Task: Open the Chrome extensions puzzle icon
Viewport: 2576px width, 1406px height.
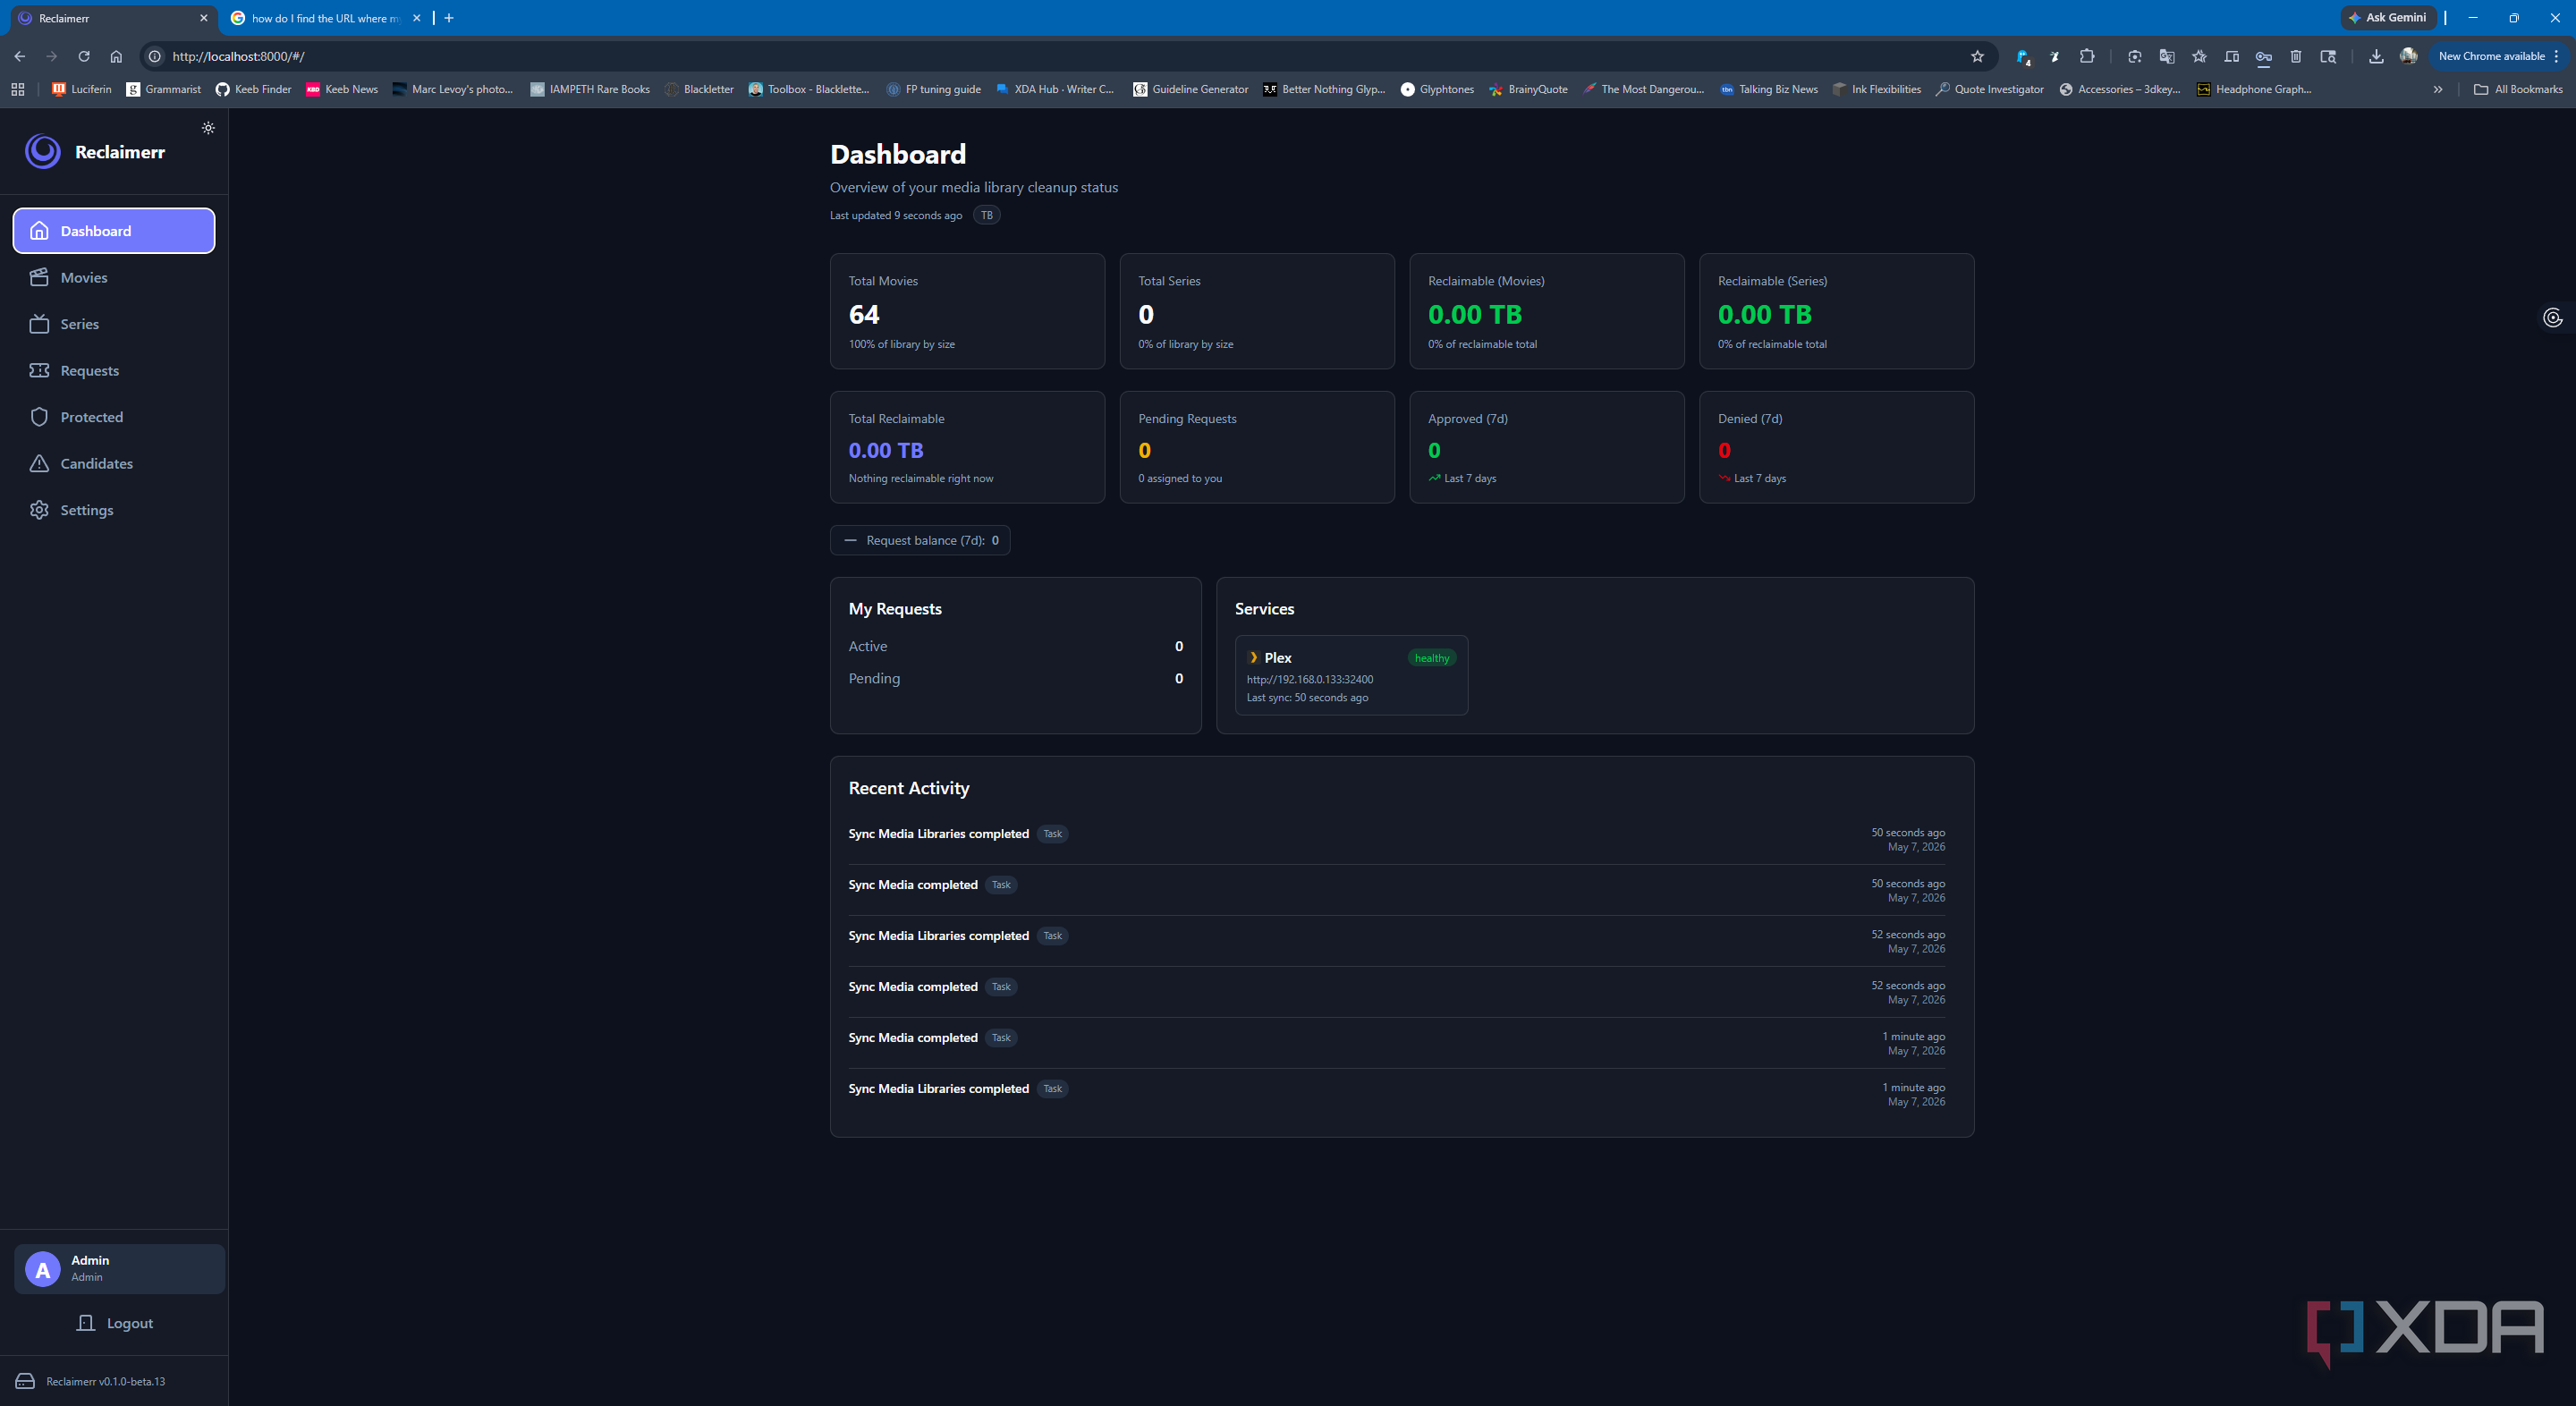Action: (x=2086, y=56)
